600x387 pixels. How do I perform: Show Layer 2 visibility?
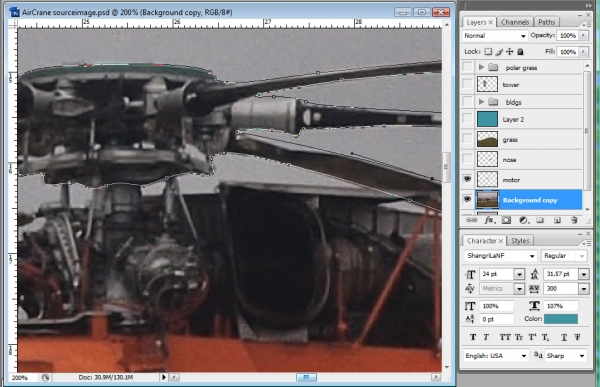467,119
